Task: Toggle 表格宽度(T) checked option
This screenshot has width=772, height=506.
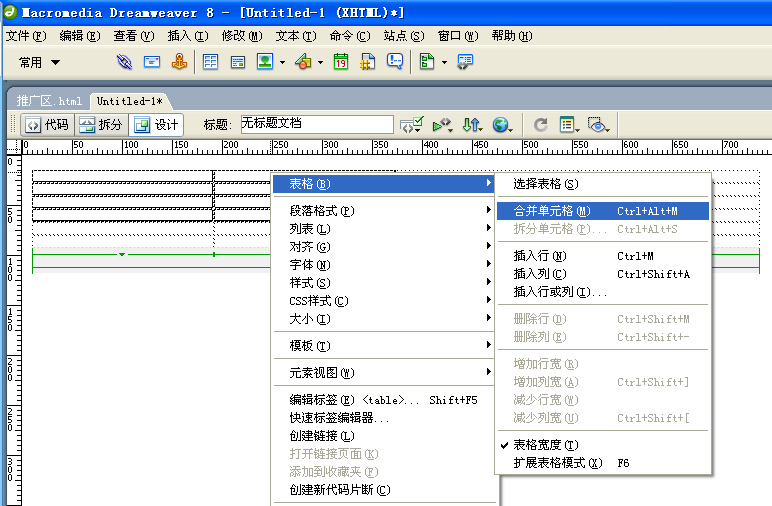Action: (x=603, y=445)
